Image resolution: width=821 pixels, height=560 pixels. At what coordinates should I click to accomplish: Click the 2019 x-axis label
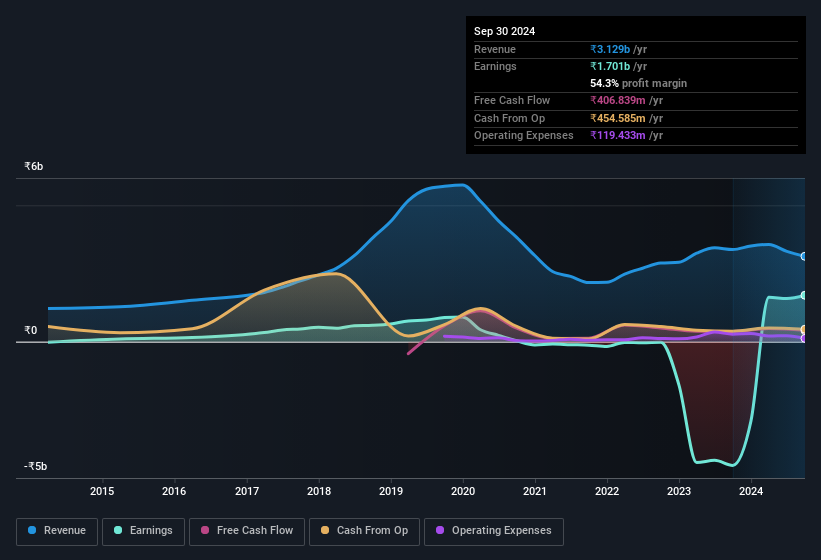(x=391, y=491)
